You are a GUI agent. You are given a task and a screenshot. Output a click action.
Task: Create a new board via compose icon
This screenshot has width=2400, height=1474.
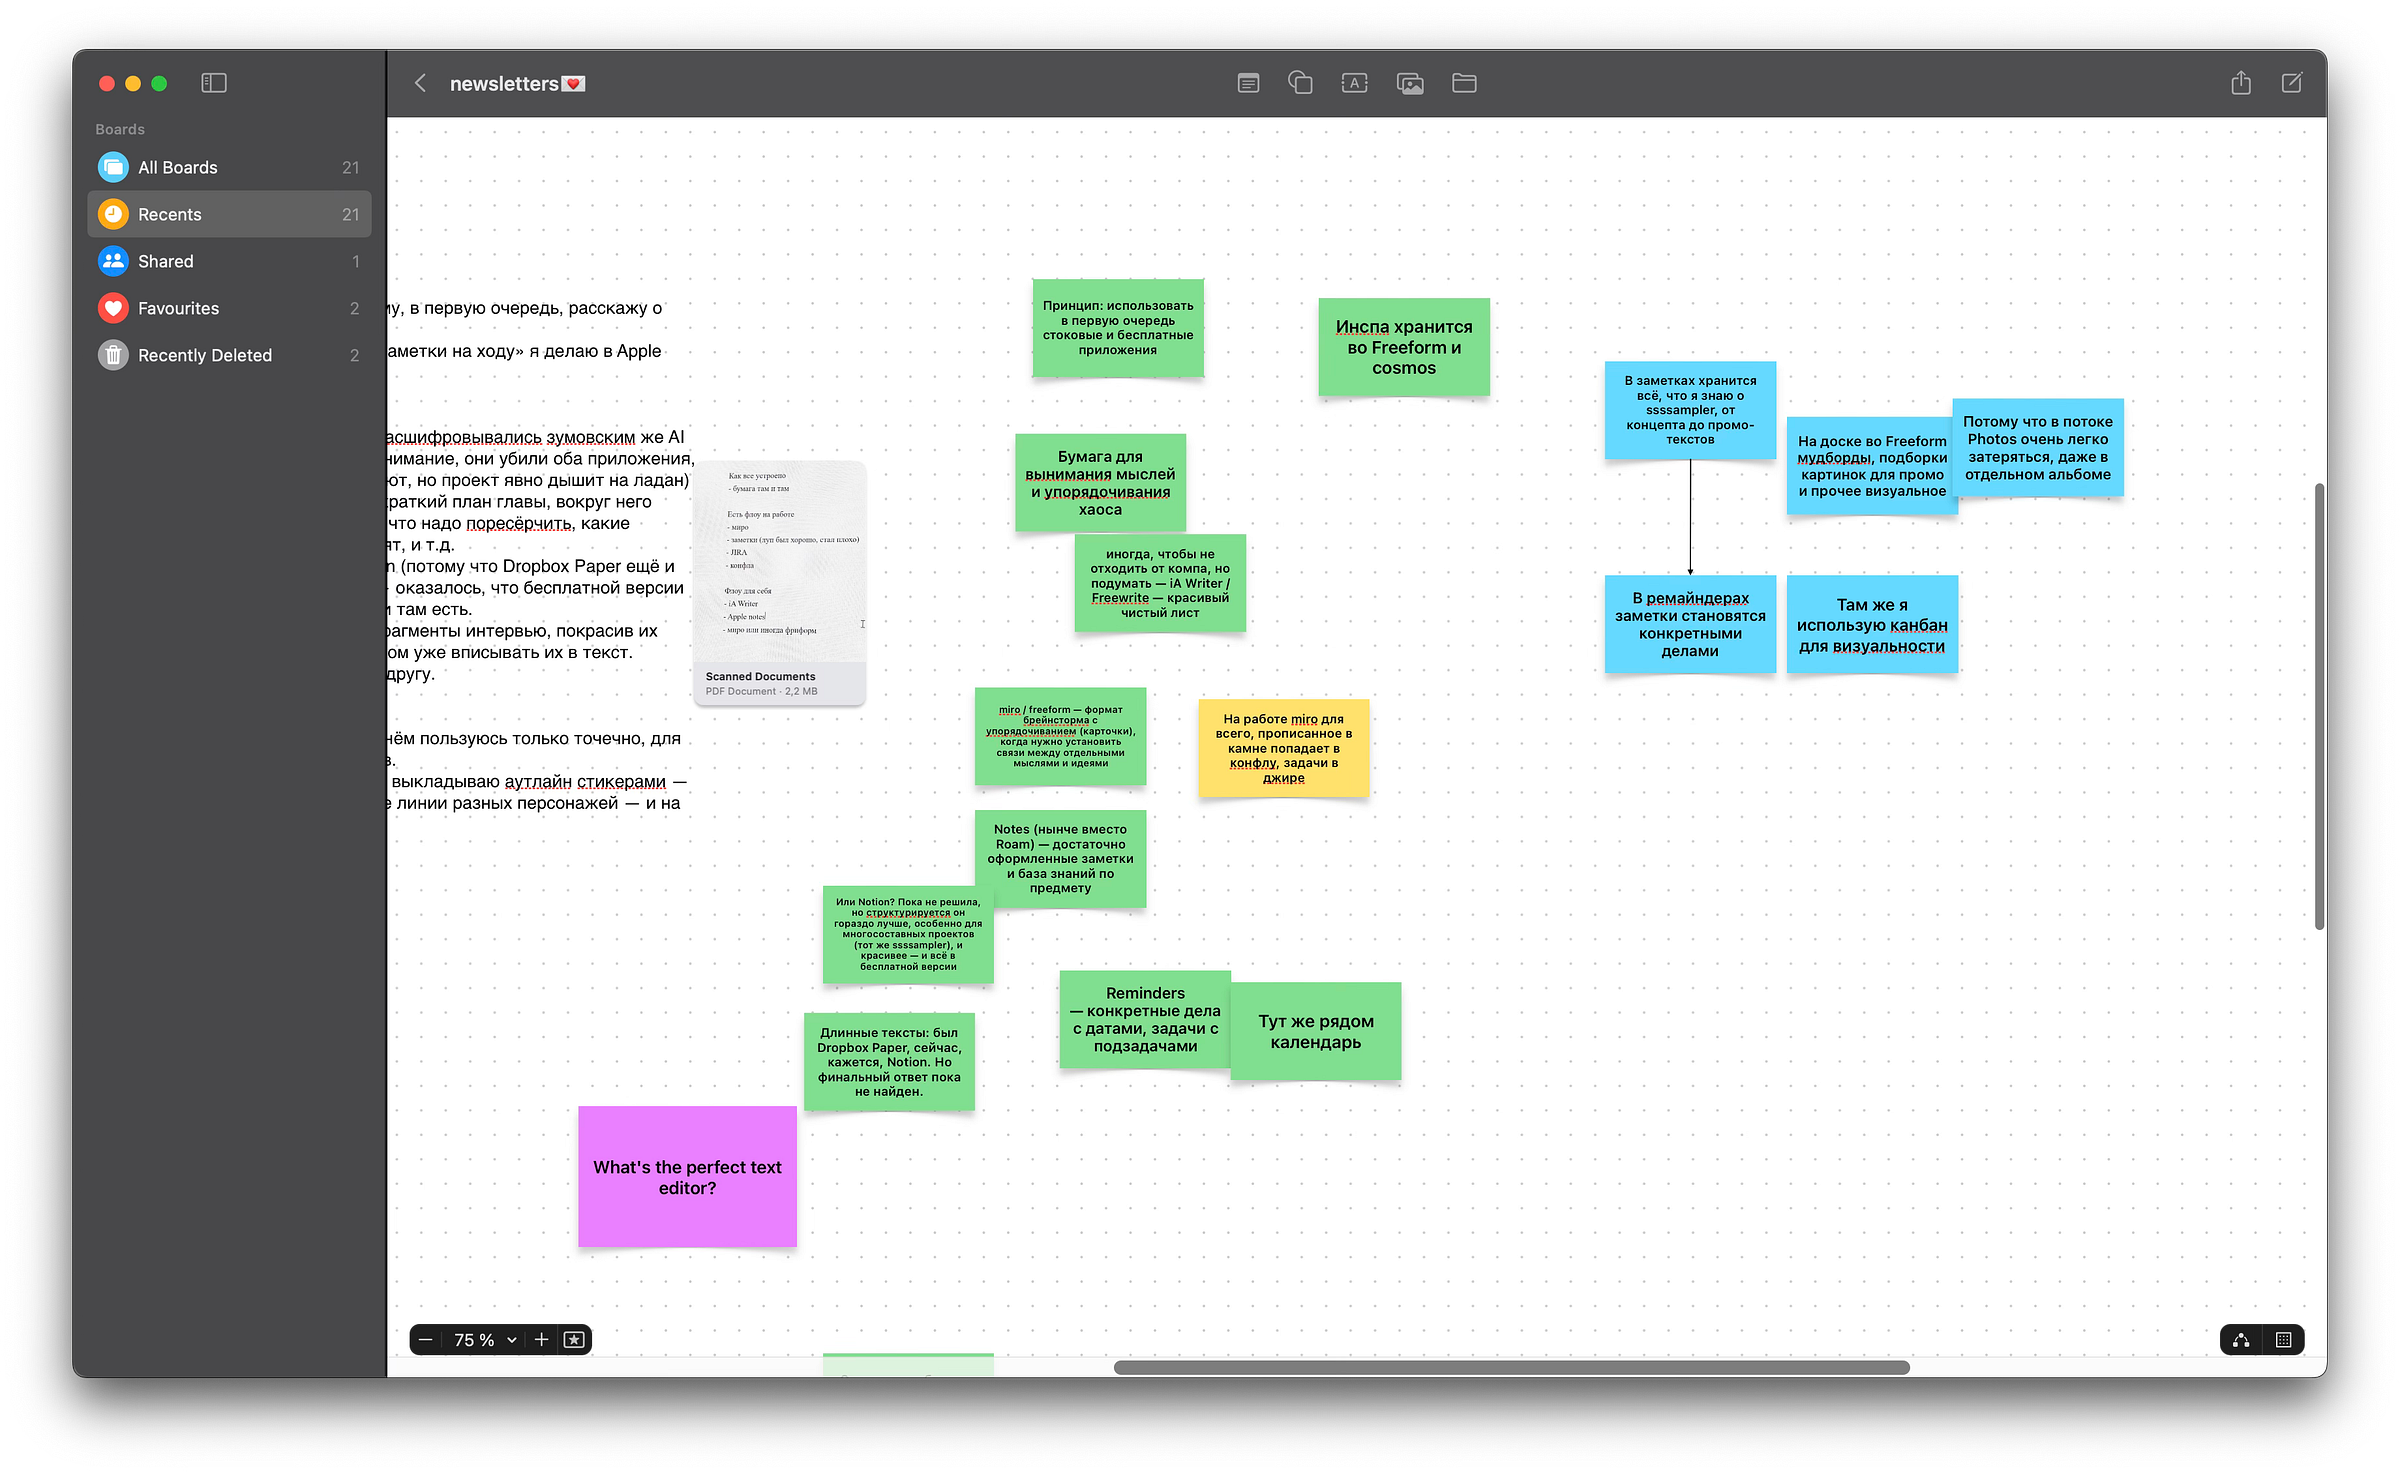[2292, 83]
